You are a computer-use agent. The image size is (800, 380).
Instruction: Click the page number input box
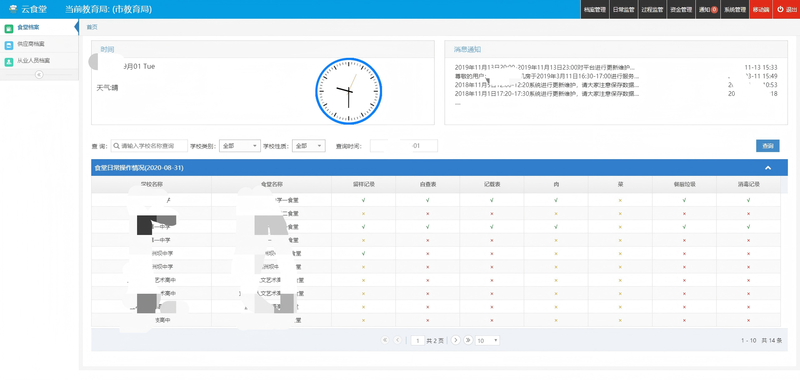(x=417, y=340)
